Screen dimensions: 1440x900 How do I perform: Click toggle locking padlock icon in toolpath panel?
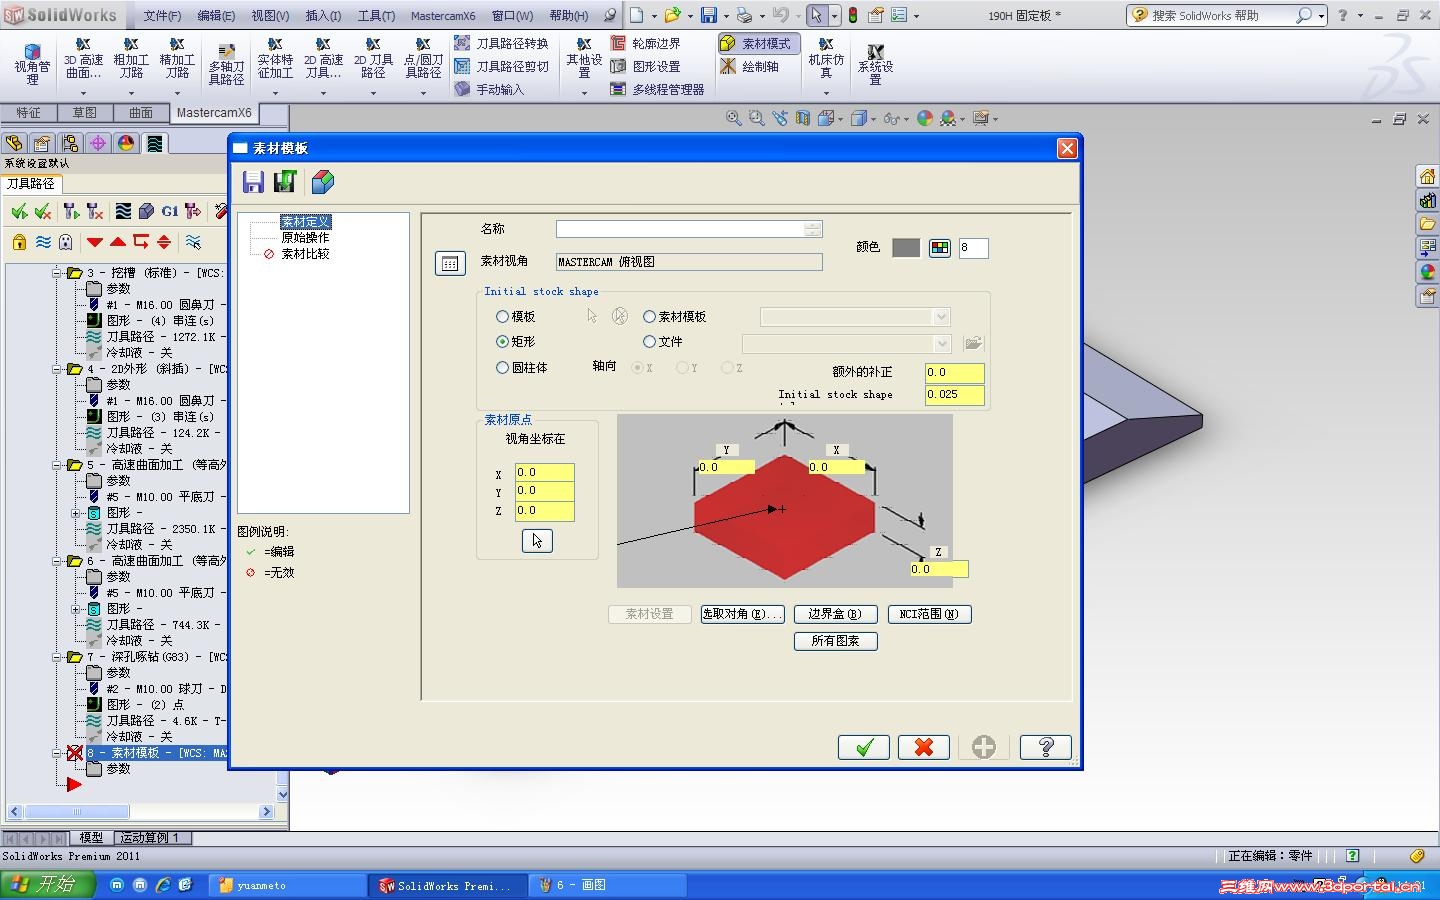pos(19,242)
